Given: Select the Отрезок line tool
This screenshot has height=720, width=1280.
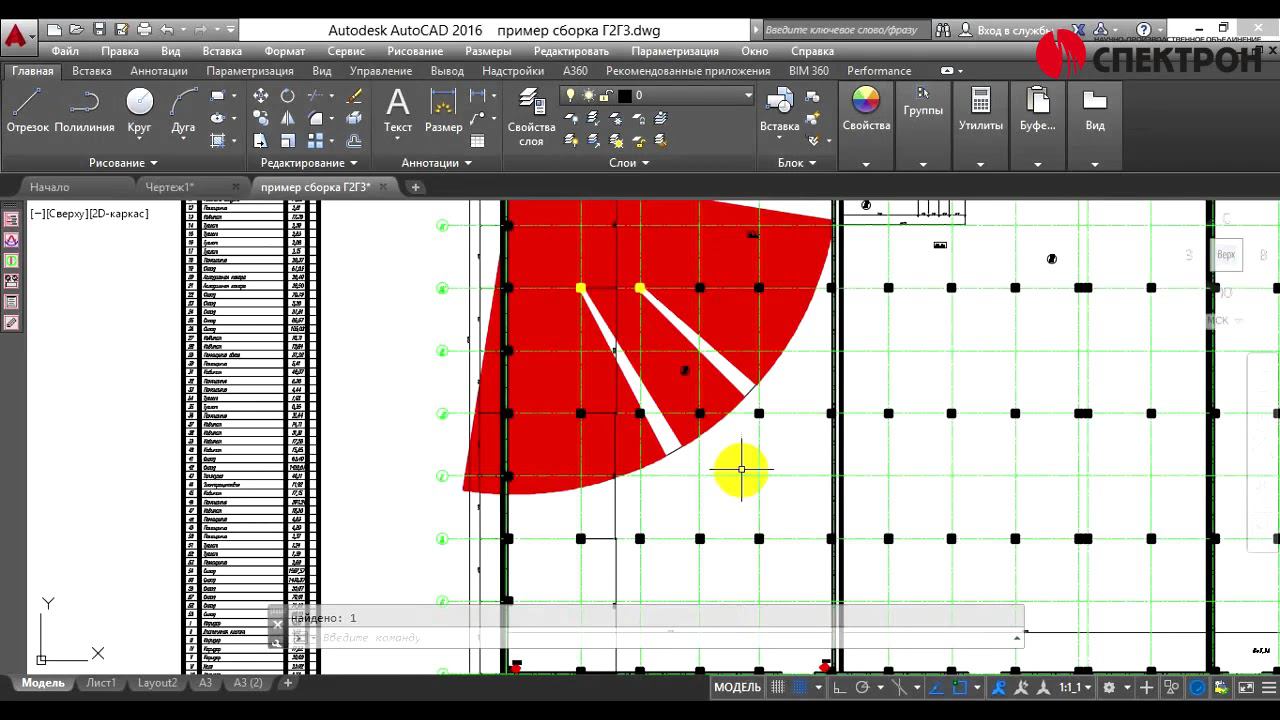Looking at the screenshot, I should tap(27, 110).
